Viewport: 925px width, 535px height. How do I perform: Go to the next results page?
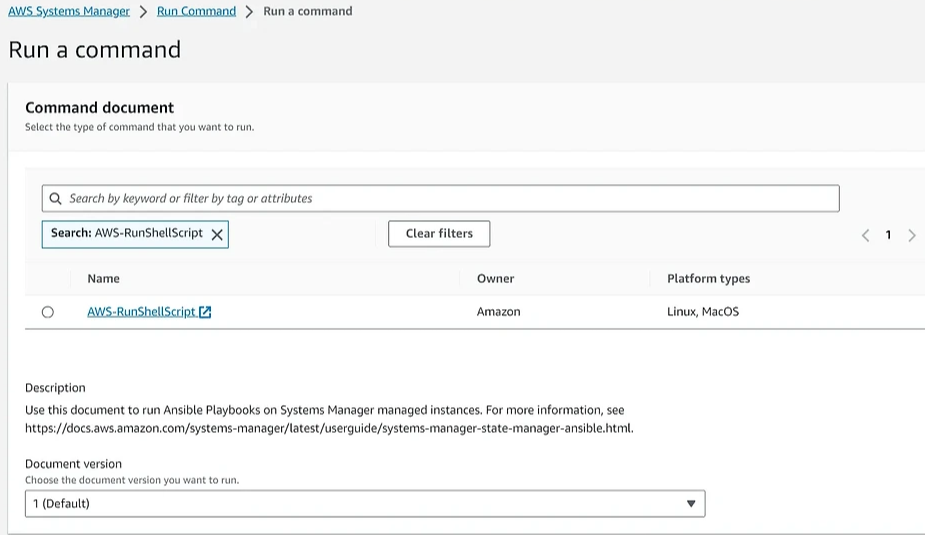point(911,235)
